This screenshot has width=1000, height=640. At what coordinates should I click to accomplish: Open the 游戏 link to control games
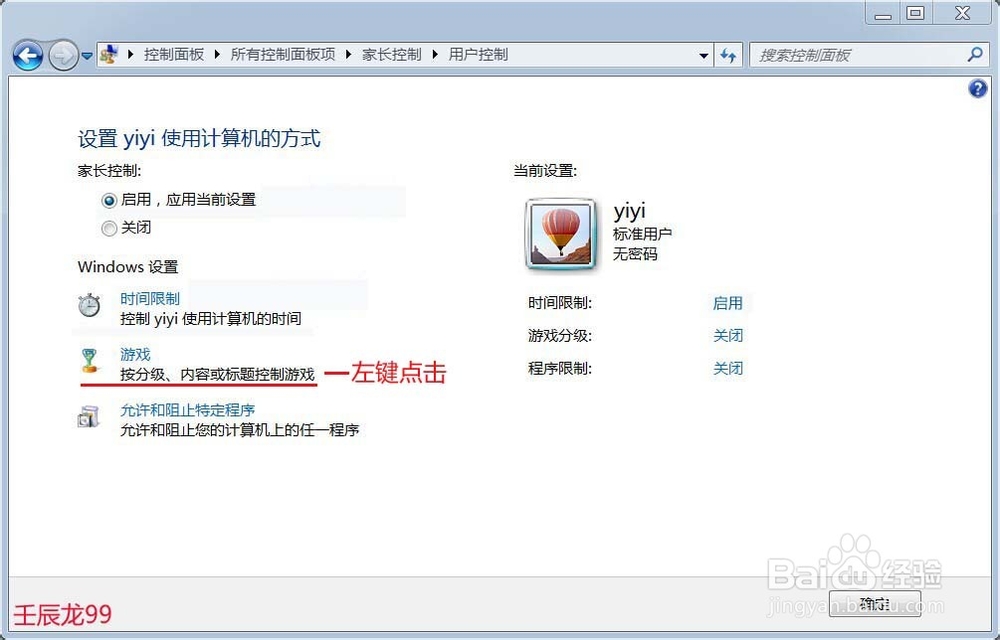(135, 354)
